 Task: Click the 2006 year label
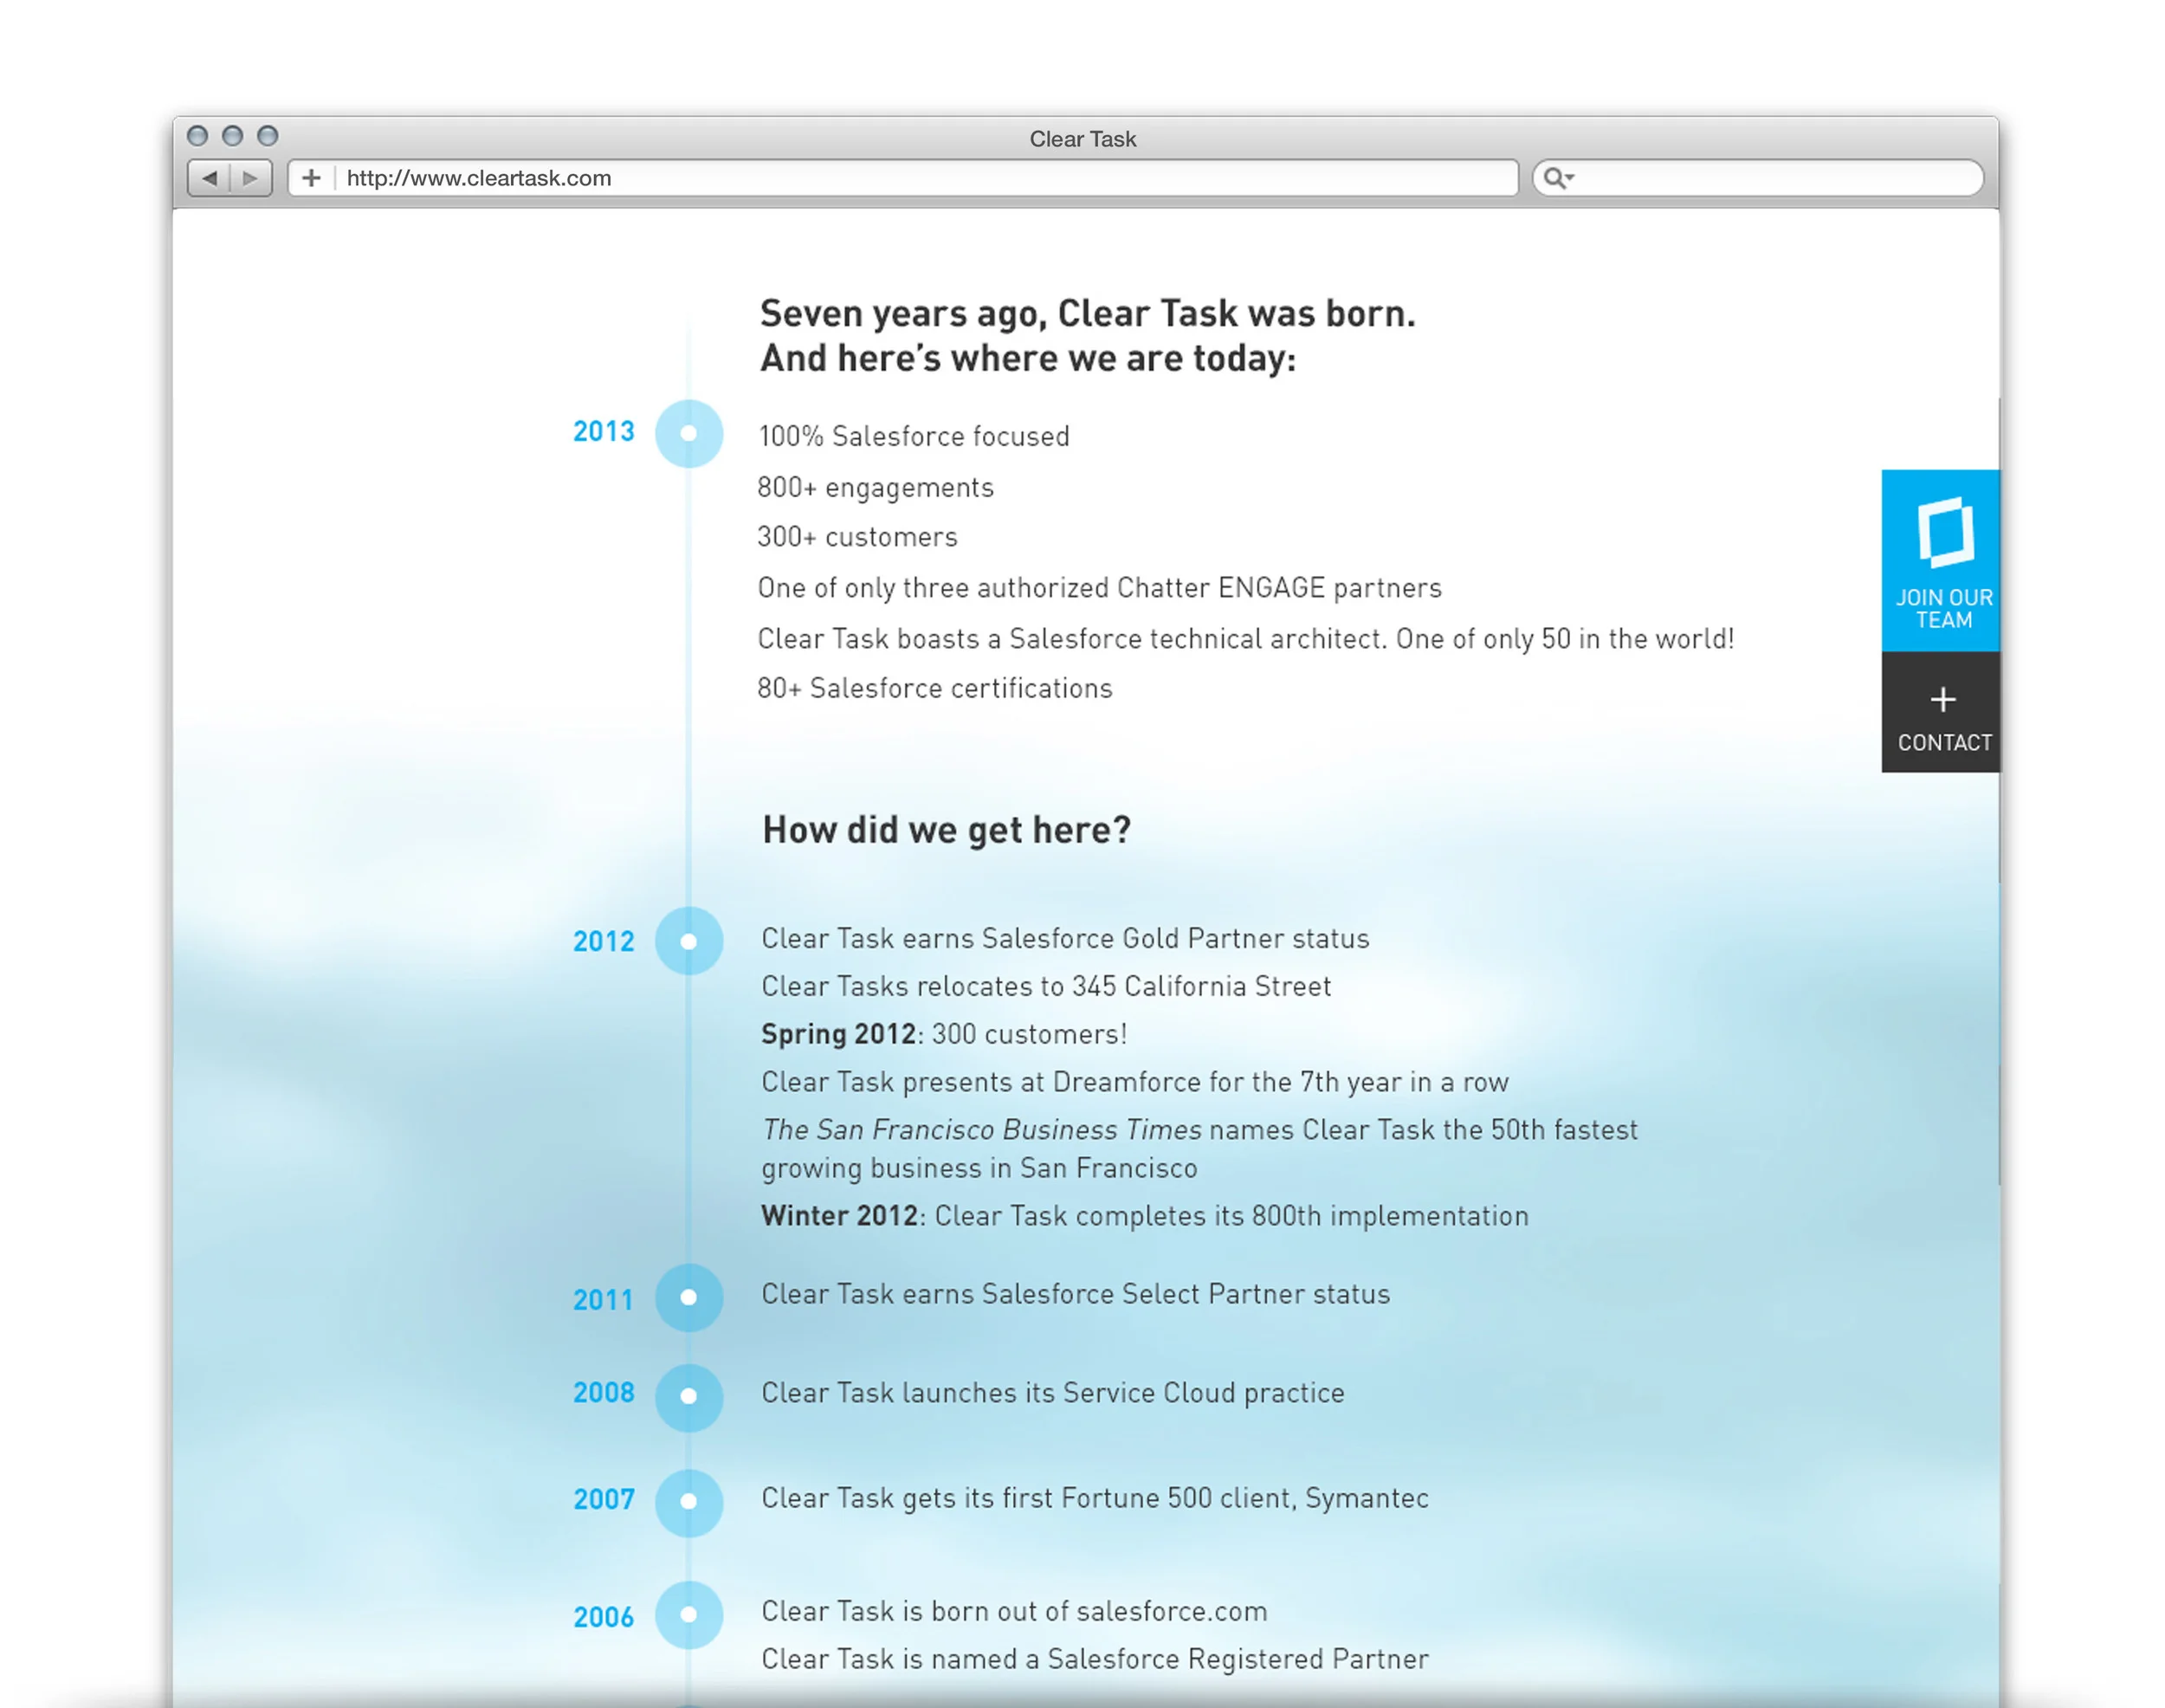604,1617
